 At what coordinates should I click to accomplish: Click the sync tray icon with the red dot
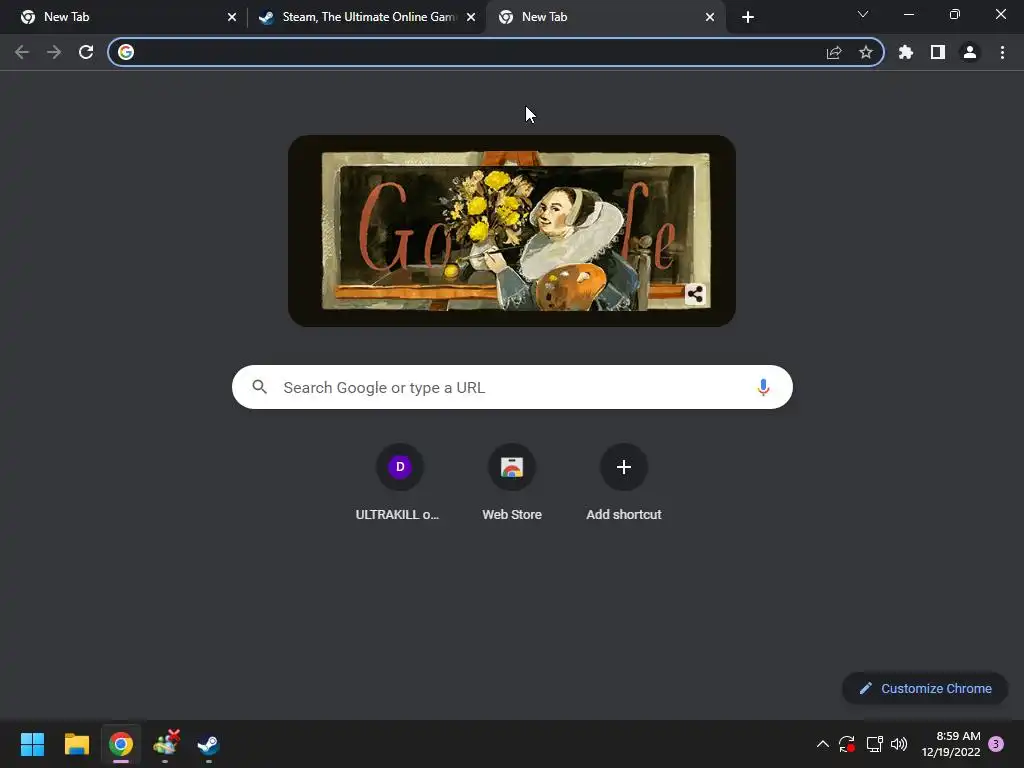point(847,744)
